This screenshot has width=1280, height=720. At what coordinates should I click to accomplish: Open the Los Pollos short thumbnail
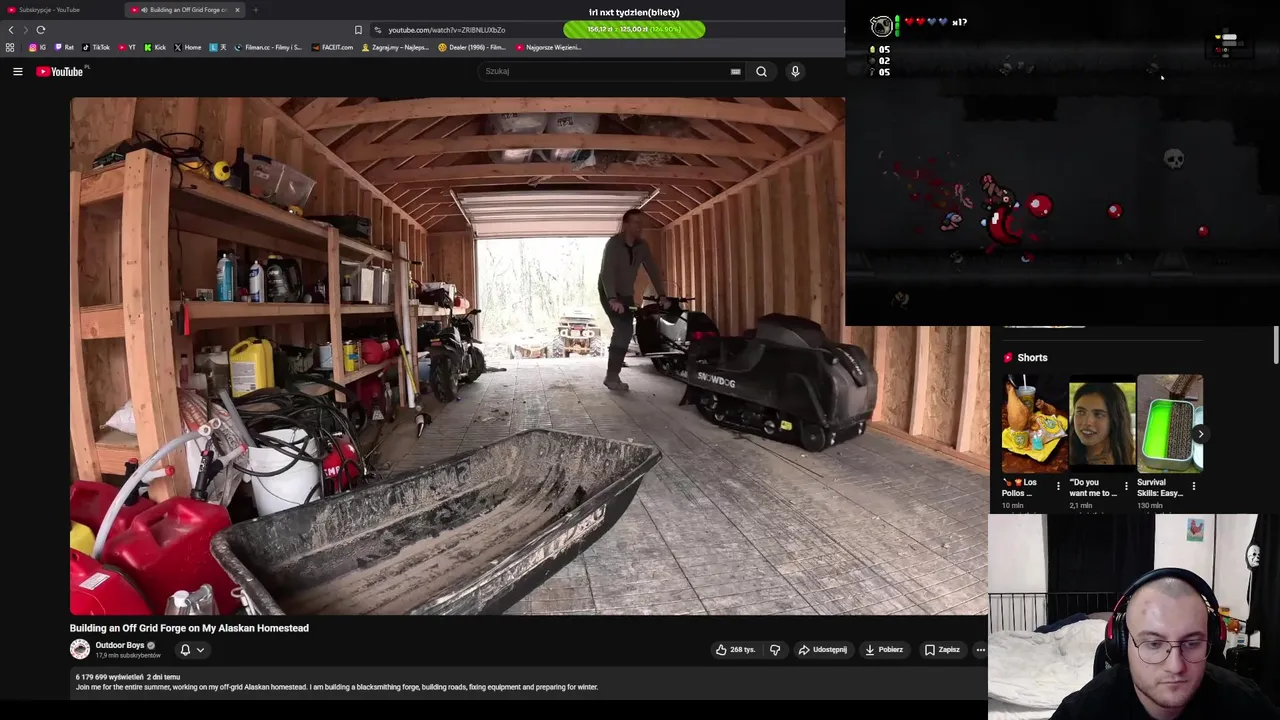coord(1034,424)
